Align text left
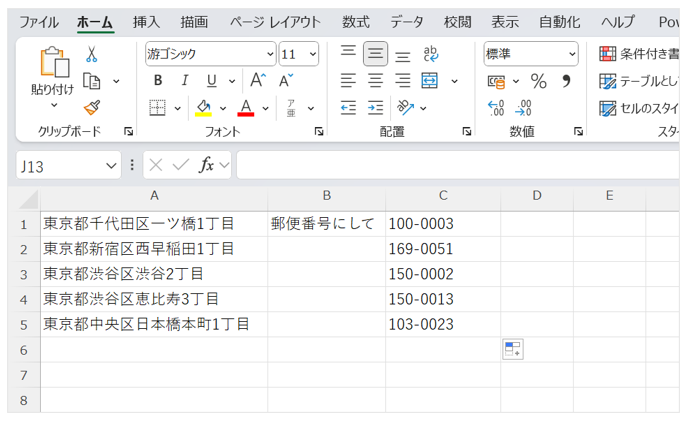Viewport: 688px width, 425px height. click(348, 81)
